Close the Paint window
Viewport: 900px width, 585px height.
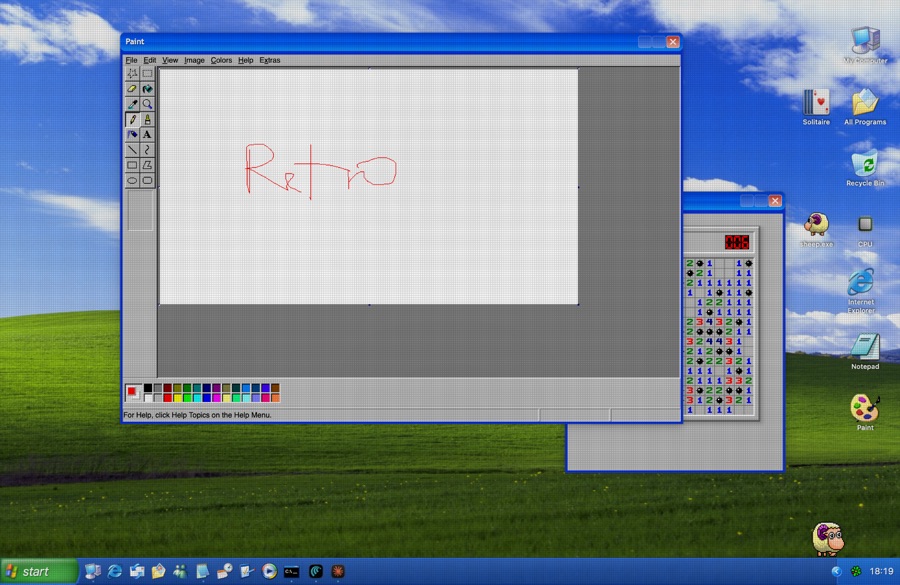673,42
